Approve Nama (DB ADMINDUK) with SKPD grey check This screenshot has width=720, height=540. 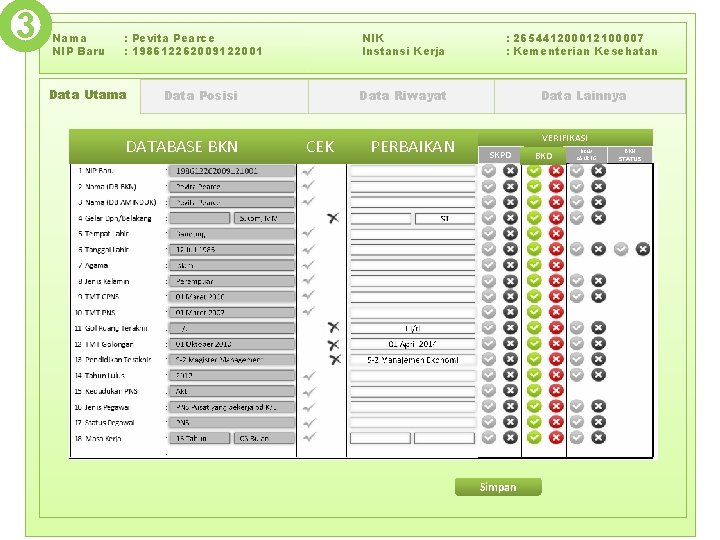pos(489,202)
